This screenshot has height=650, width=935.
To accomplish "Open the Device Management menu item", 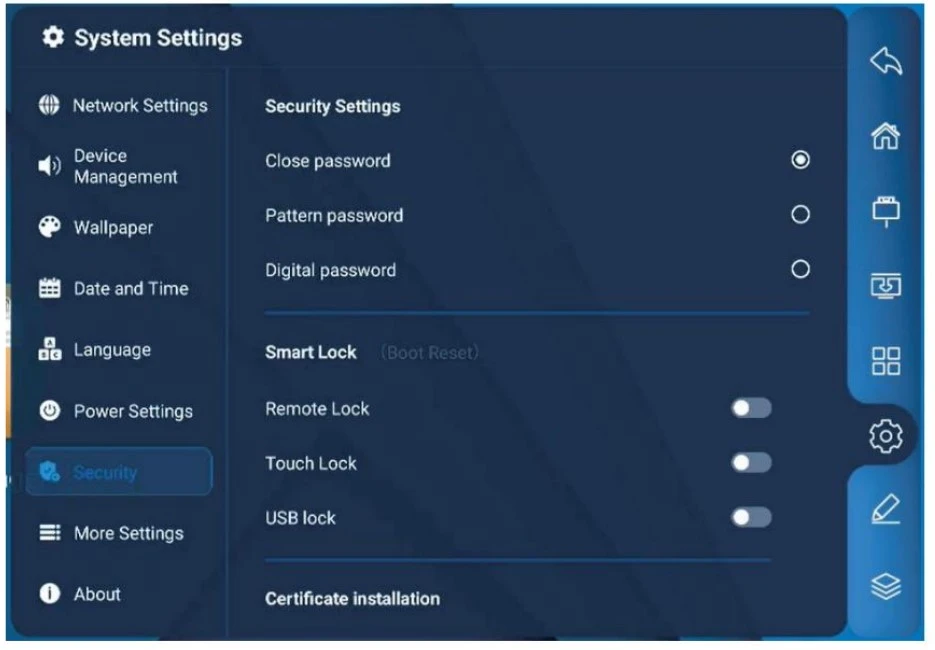I will [119, 166].
